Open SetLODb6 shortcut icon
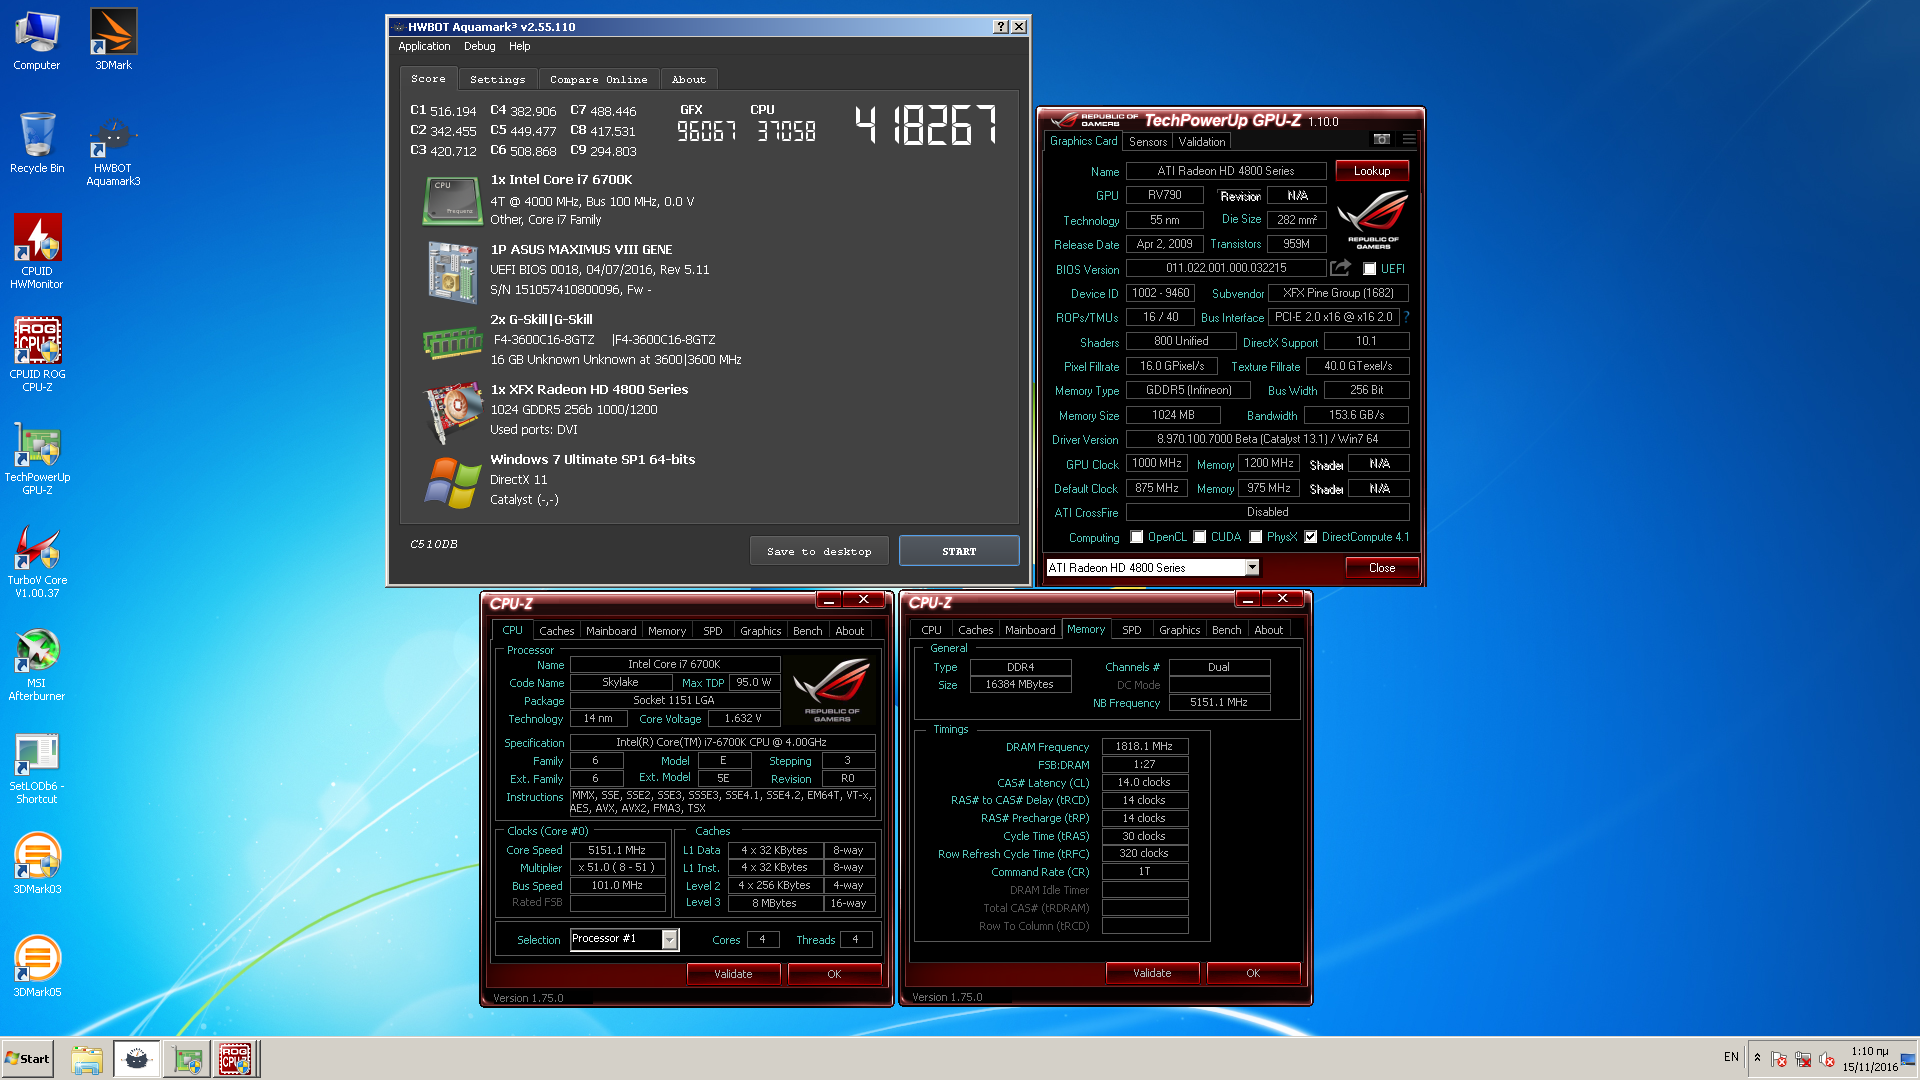 coord(37,768)
